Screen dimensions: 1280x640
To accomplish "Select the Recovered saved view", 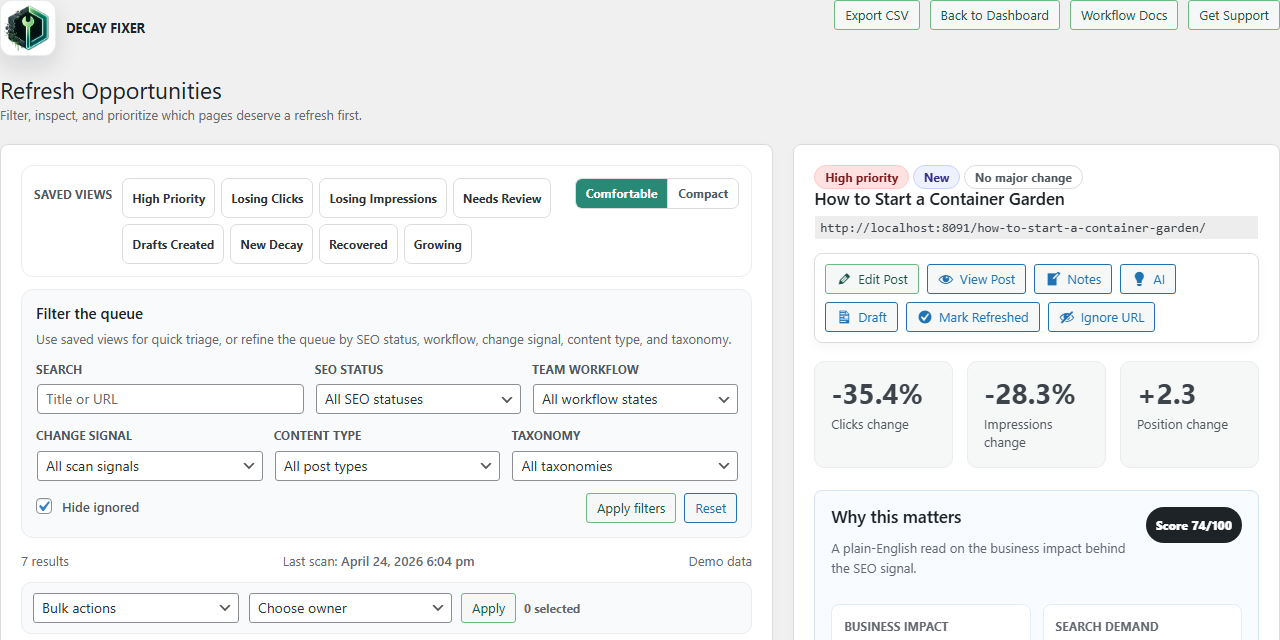I will pos(358,245).
